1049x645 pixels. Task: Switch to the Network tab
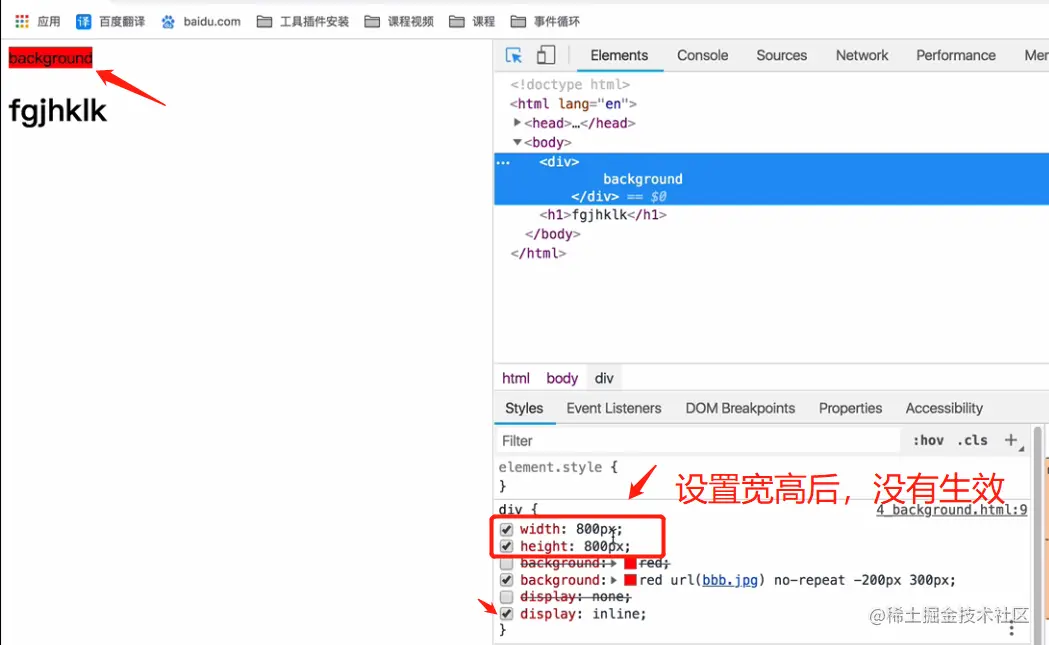862,56
